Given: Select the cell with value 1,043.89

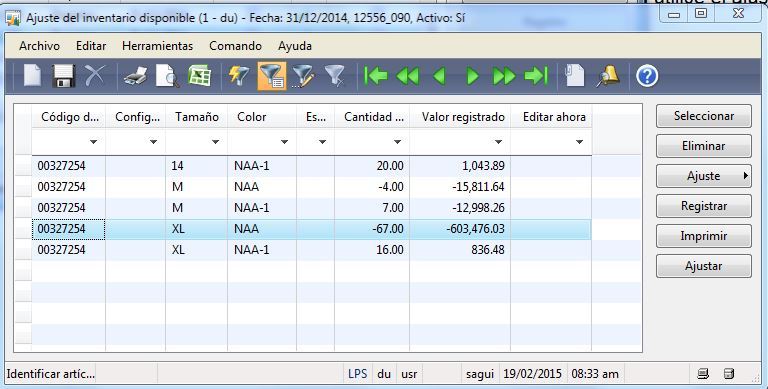Looking at the screenshot, I should click(460, 166).
